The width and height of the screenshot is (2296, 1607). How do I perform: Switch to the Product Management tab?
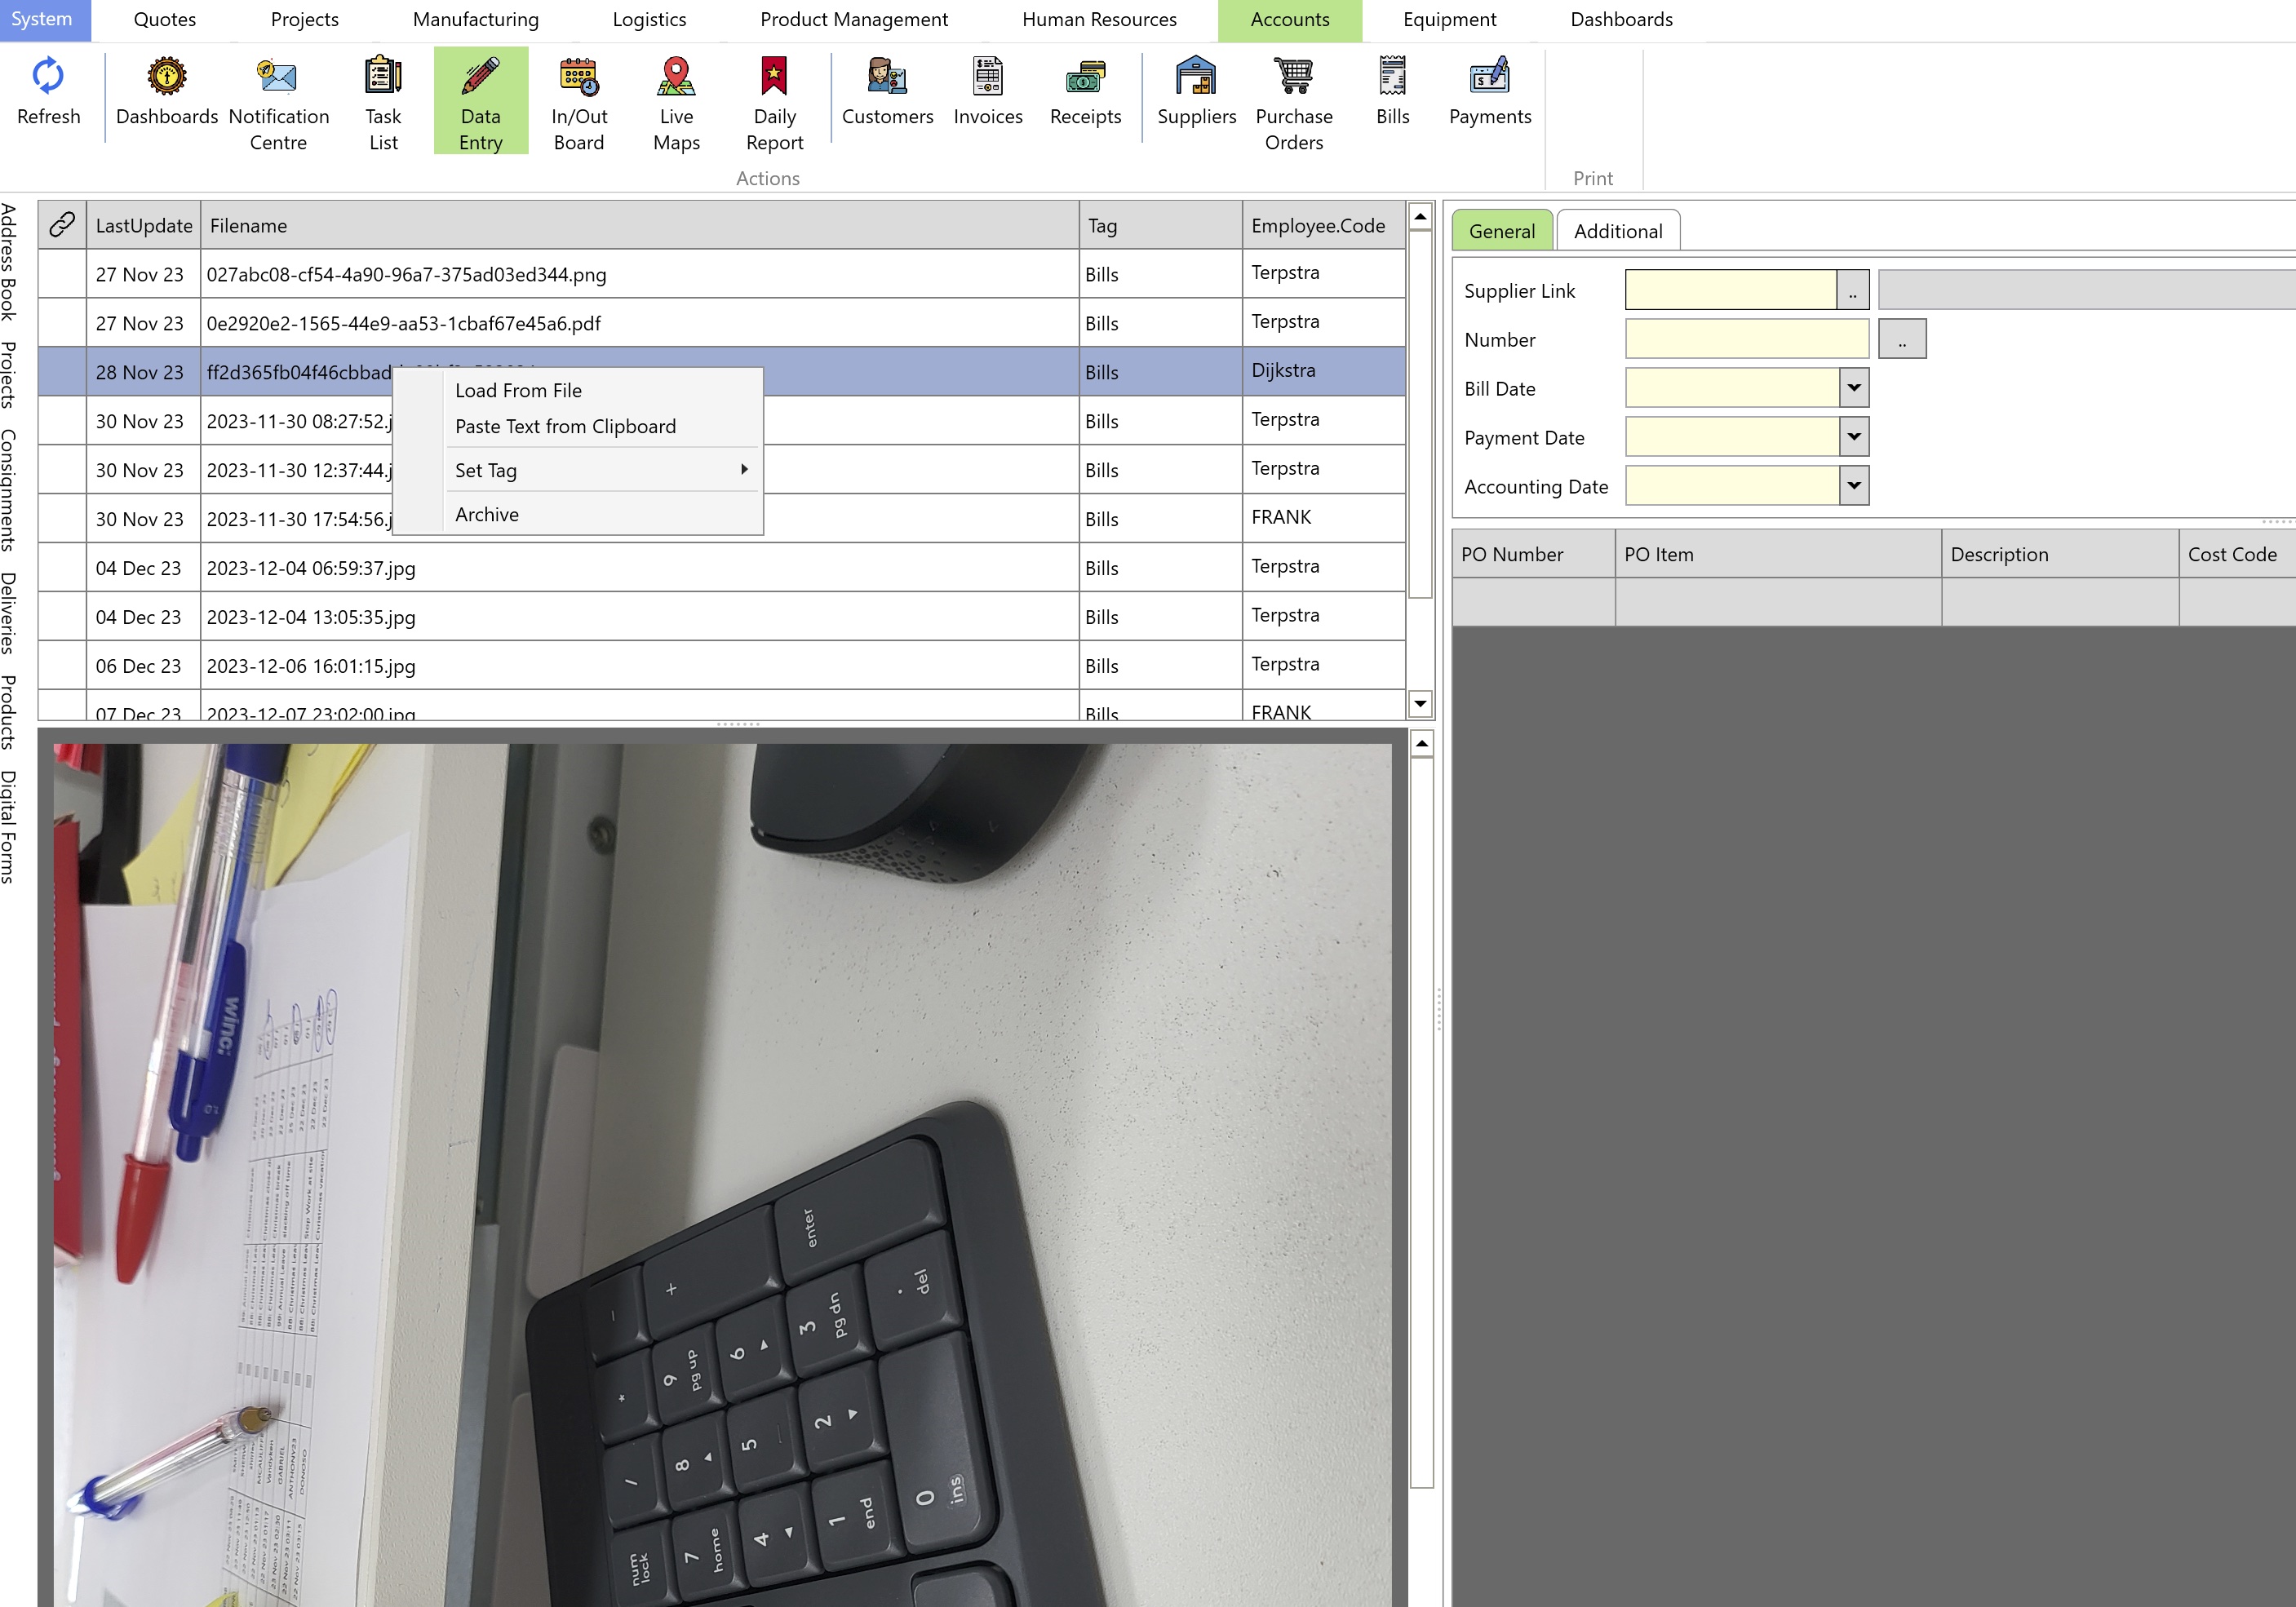point(854,19)
